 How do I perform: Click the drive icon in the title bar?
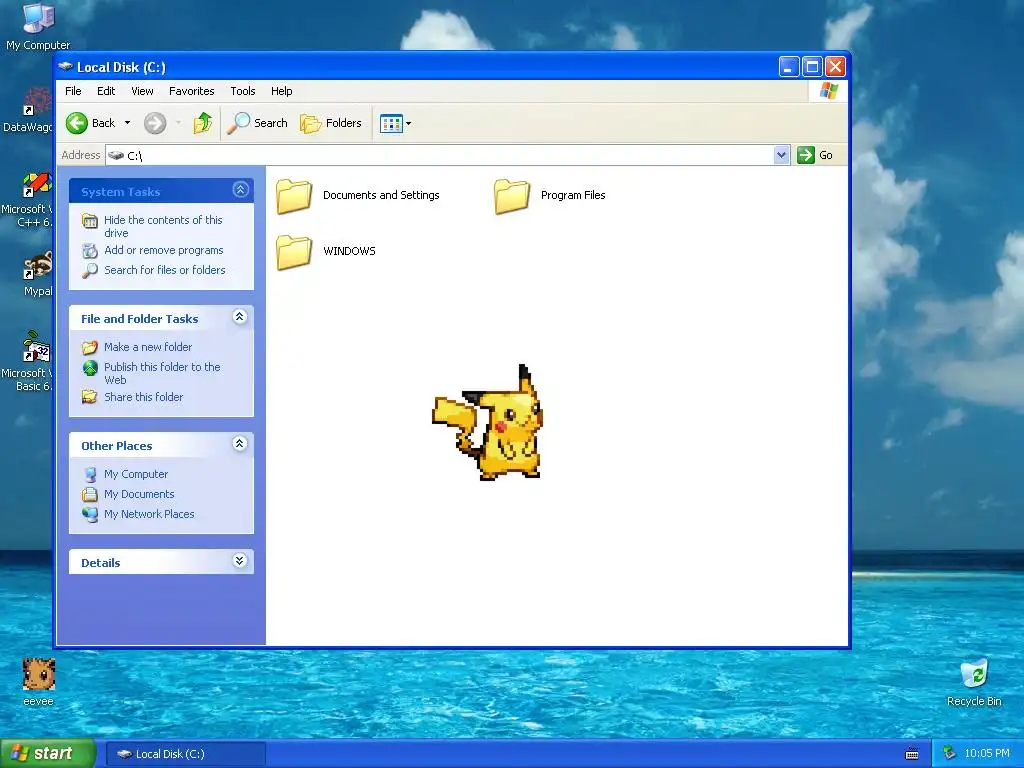pos(65,67)
